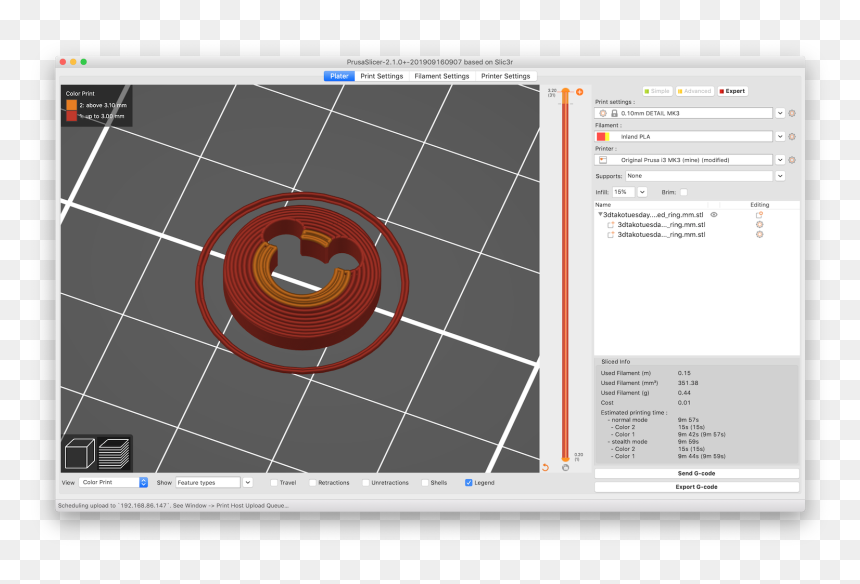Image resolution: width=860 pixels, height=584 pixels.
Task: Click the small icon under the layer slider
Action: (x=565, y=467)
